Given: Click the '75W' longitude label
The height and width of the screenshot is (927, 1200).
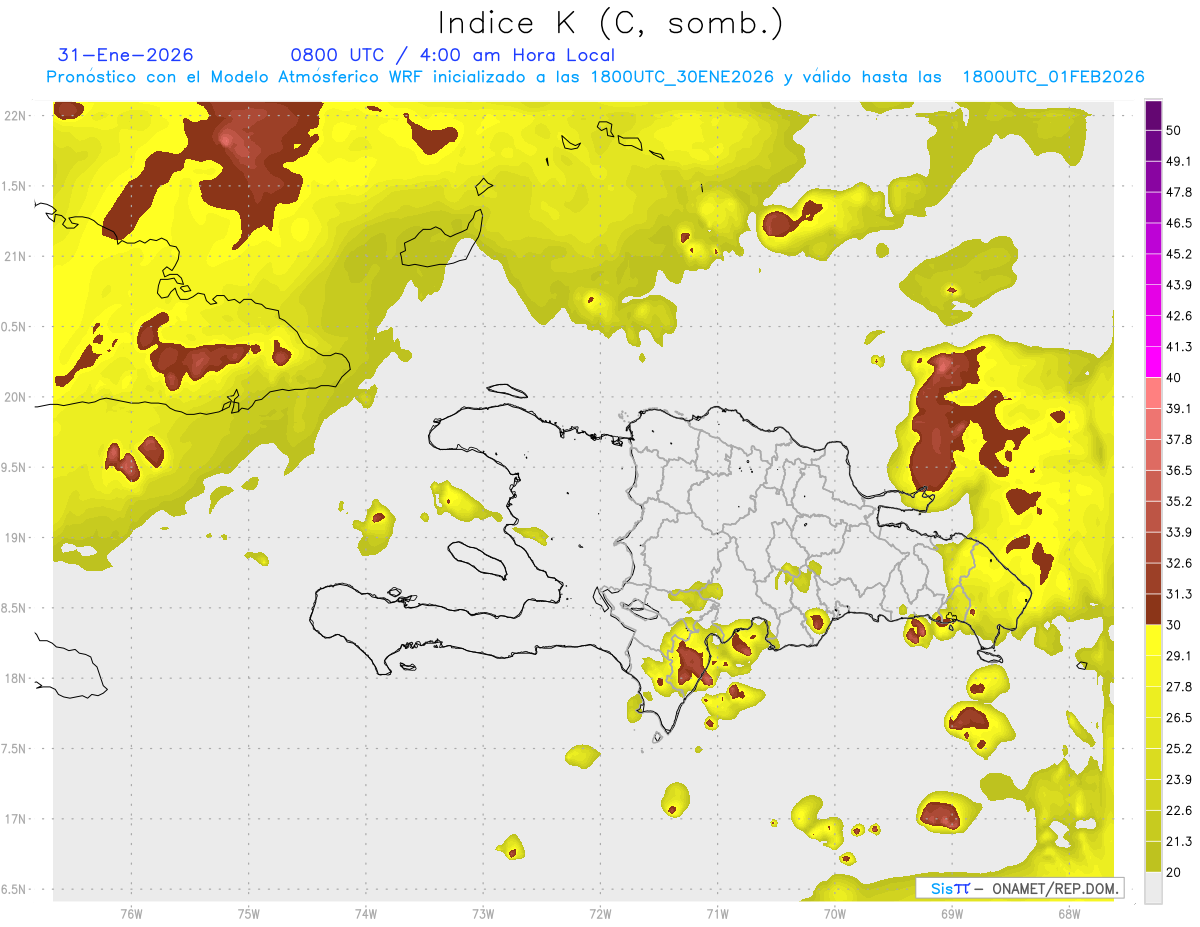Looking at the screenshot, I should click(248, 914).
